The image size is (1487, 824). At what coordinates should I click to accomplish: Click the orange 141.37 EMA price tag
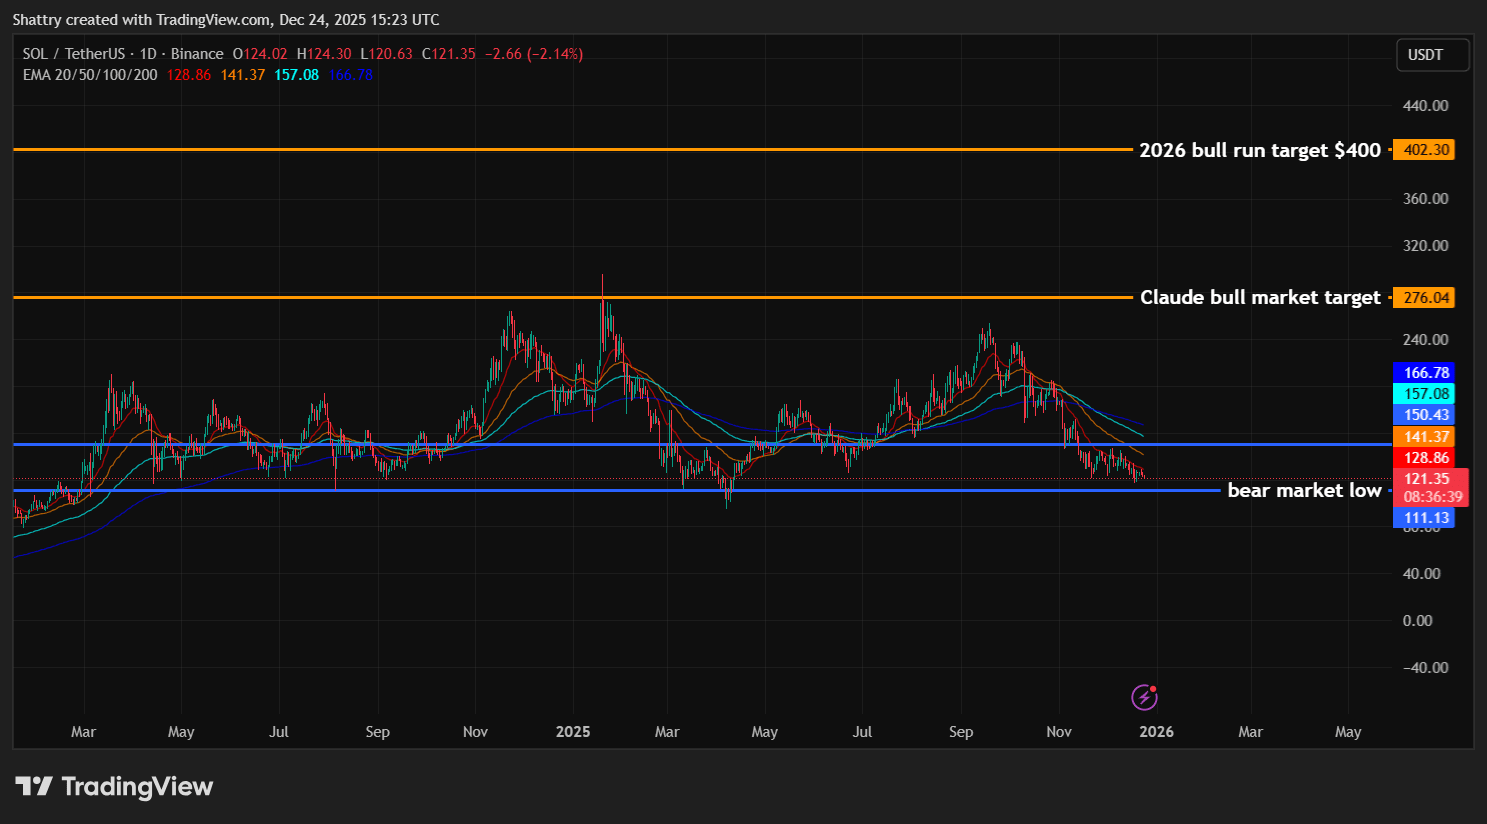(x=1425, y=437)
